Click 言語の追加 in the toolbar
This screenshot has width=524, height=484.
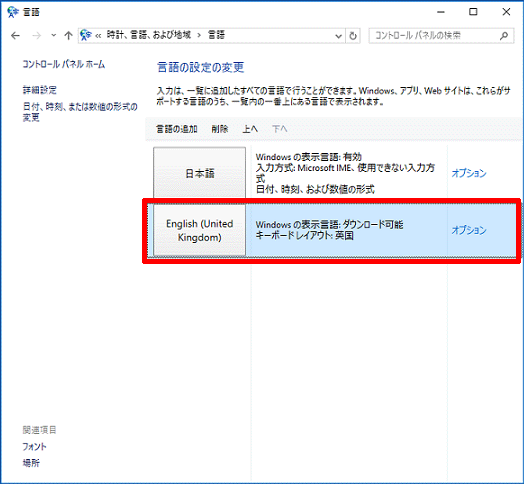point(177,129)
